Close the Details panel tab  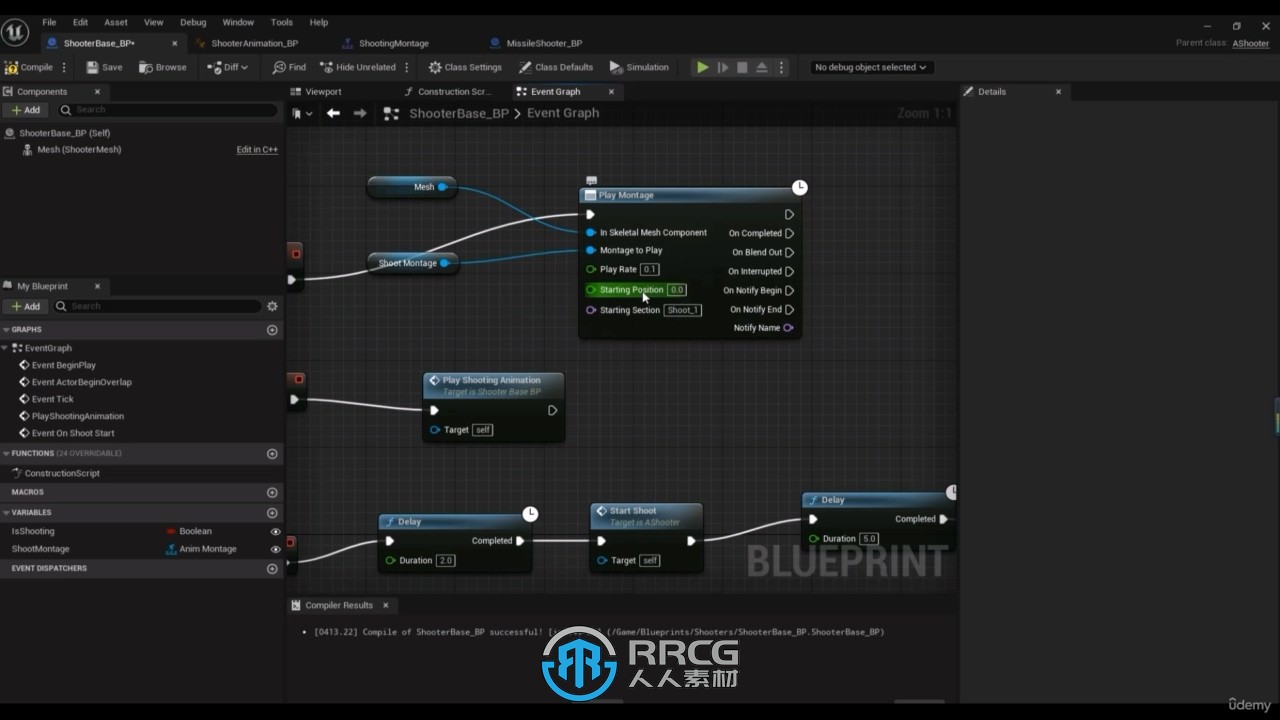click(x=1058, y=91)
